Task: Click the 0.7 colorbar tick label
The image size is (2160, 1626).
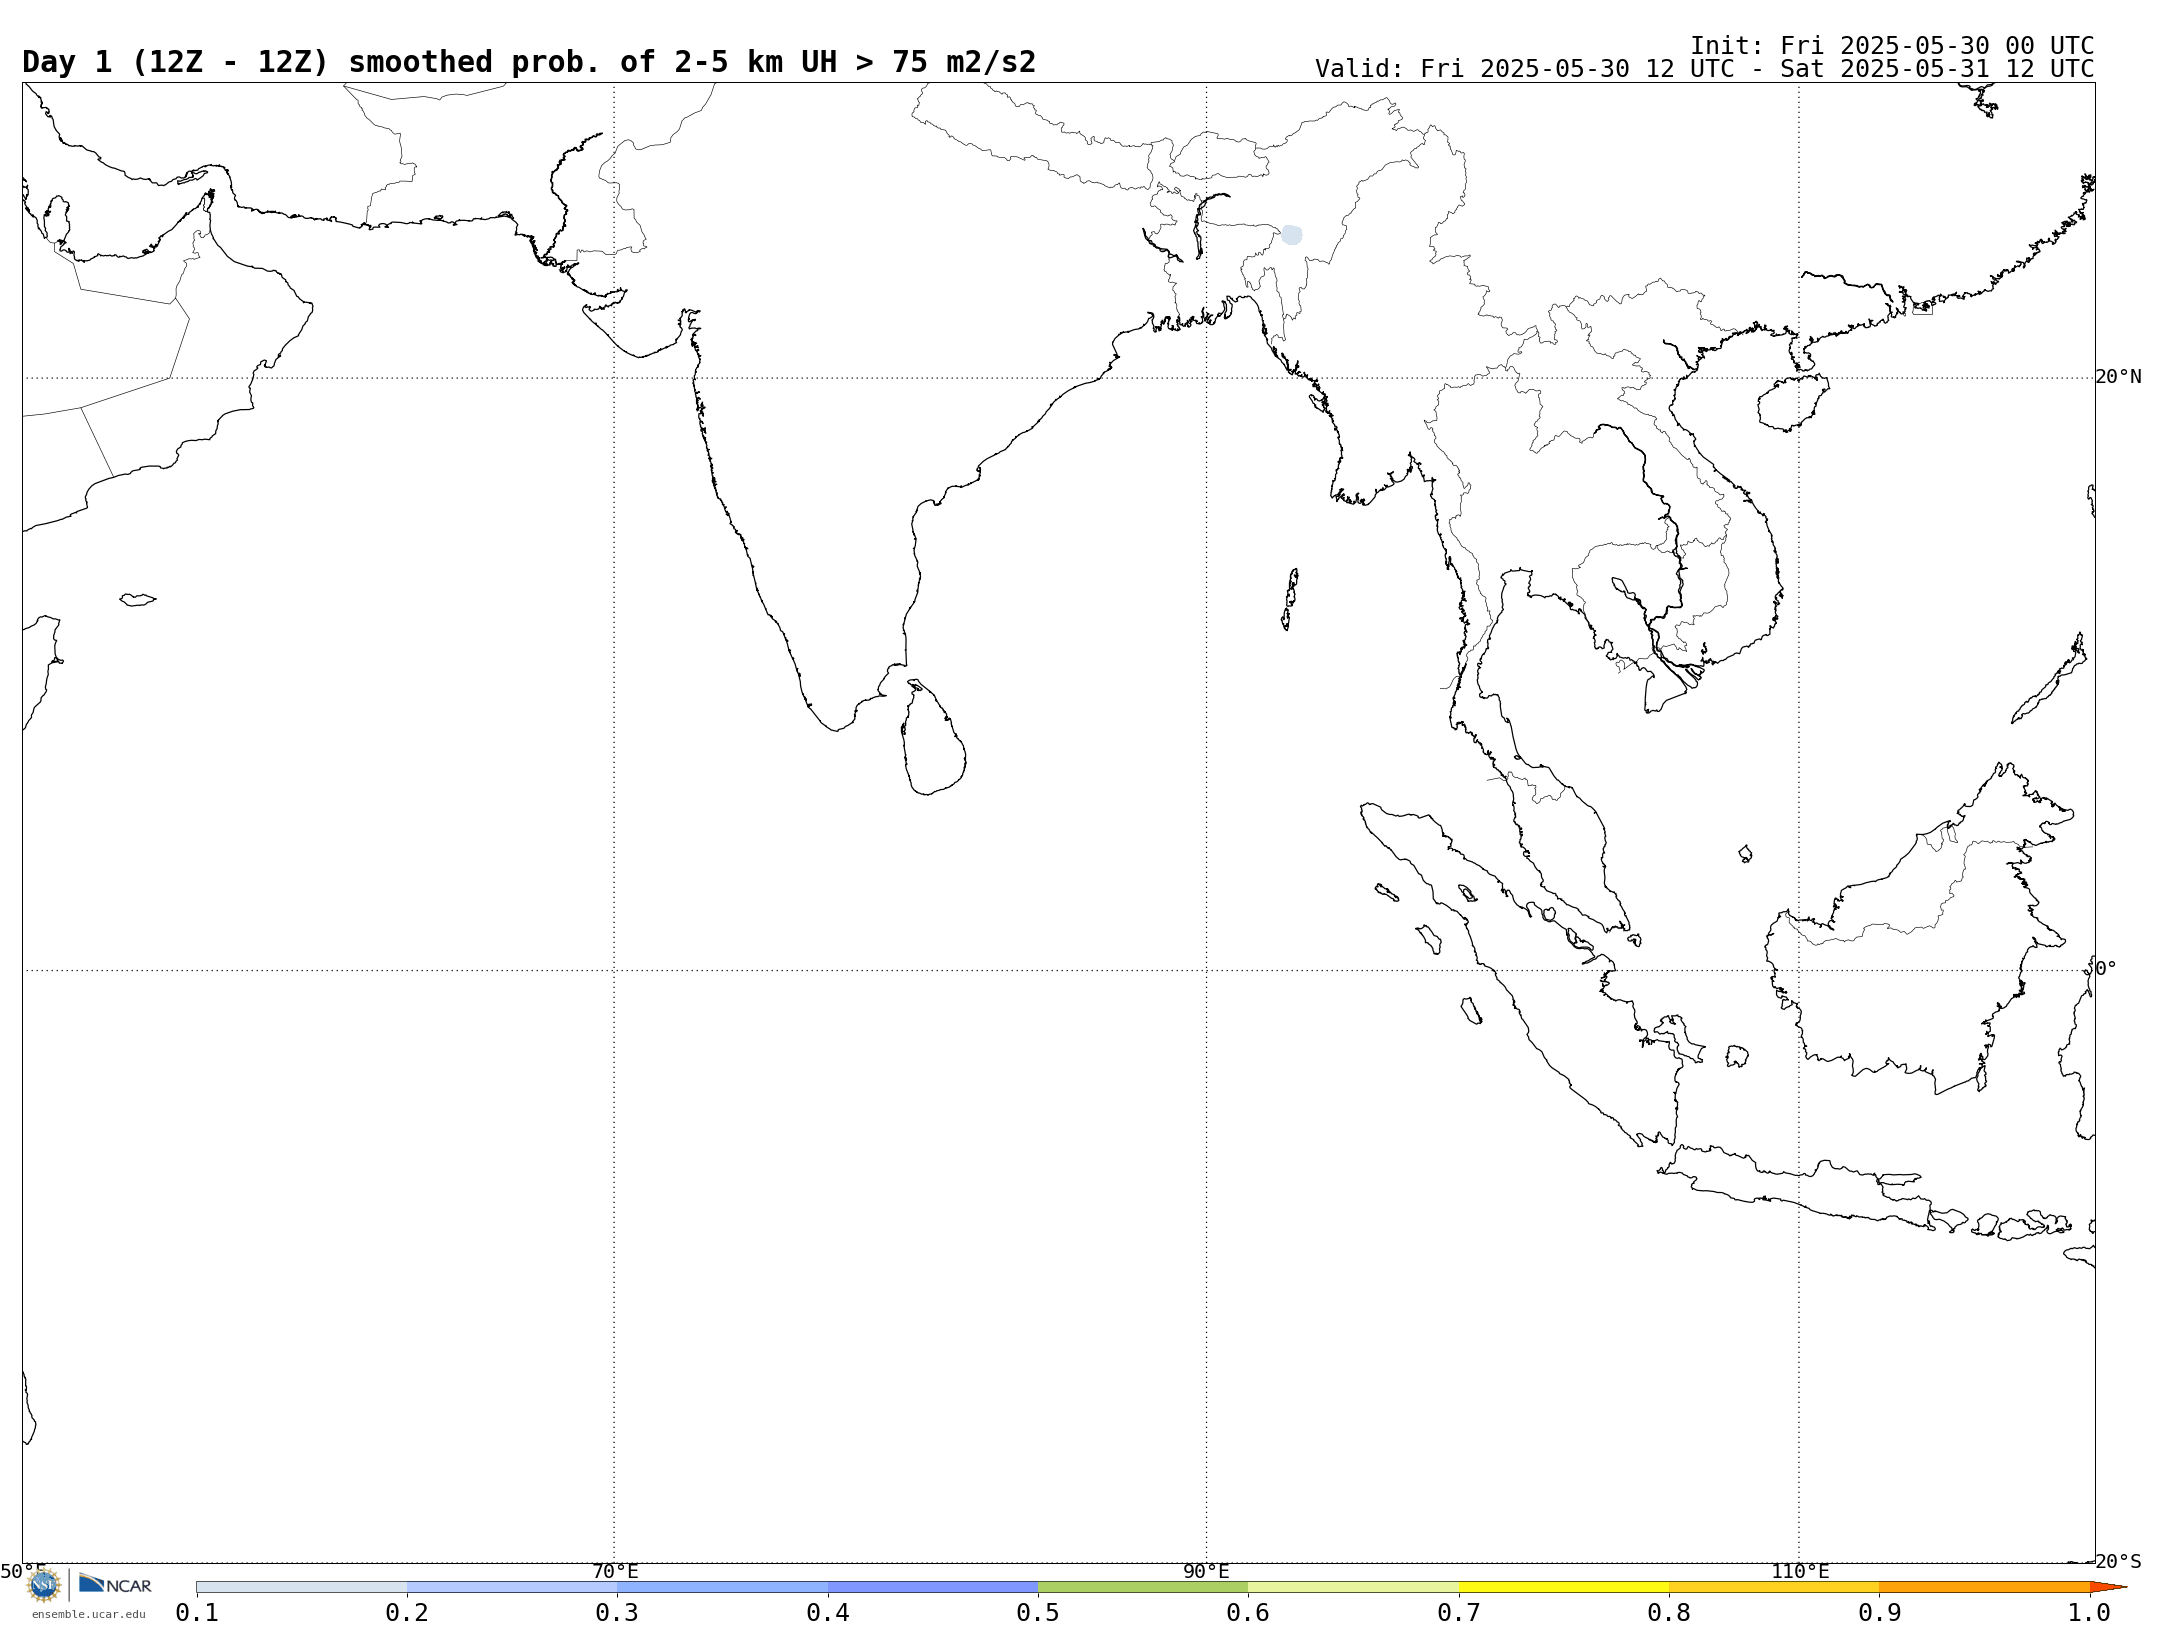Action: (1459, 1612)
